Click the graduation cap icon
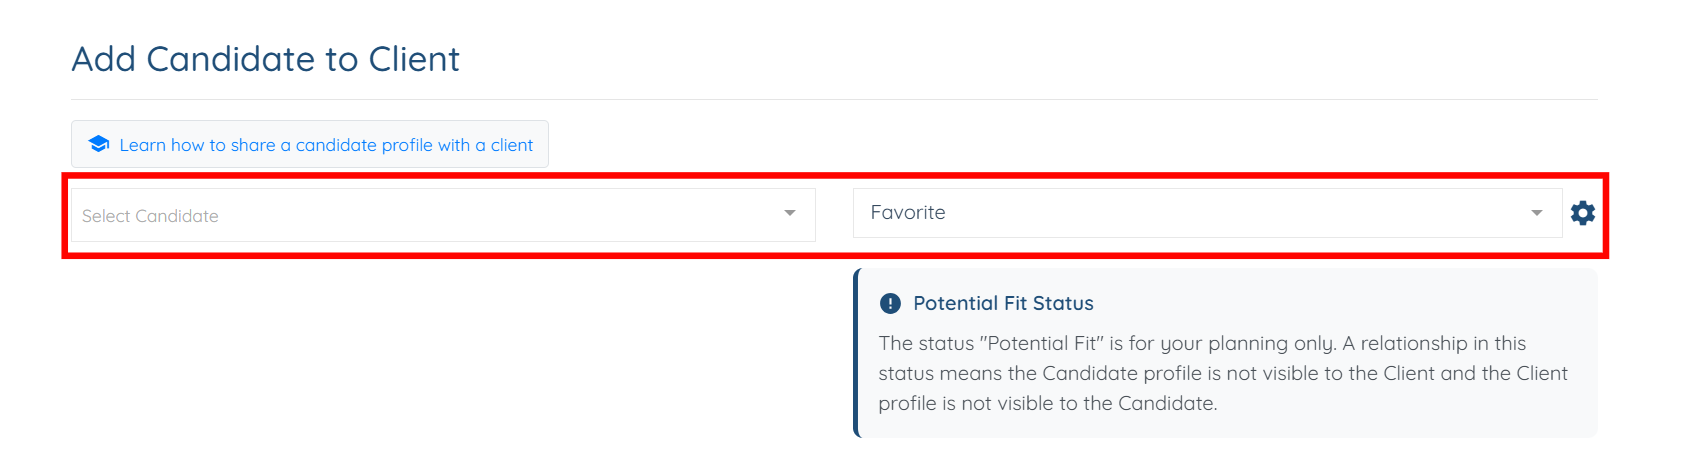 click(99, 144)
